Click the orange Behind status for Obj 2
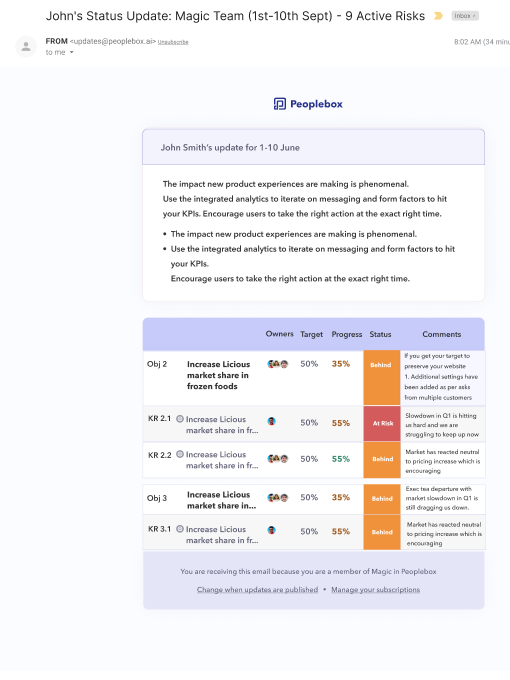 pyautogui.click(x=382, y=377)
